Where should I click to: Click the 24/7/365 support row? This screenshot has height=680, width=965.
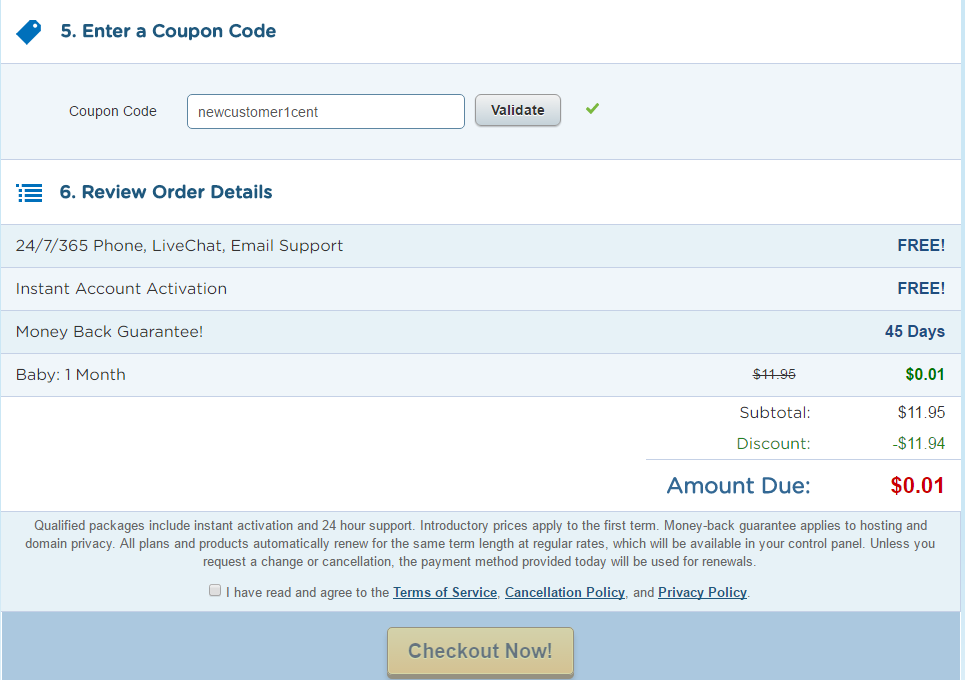point(180,246)
